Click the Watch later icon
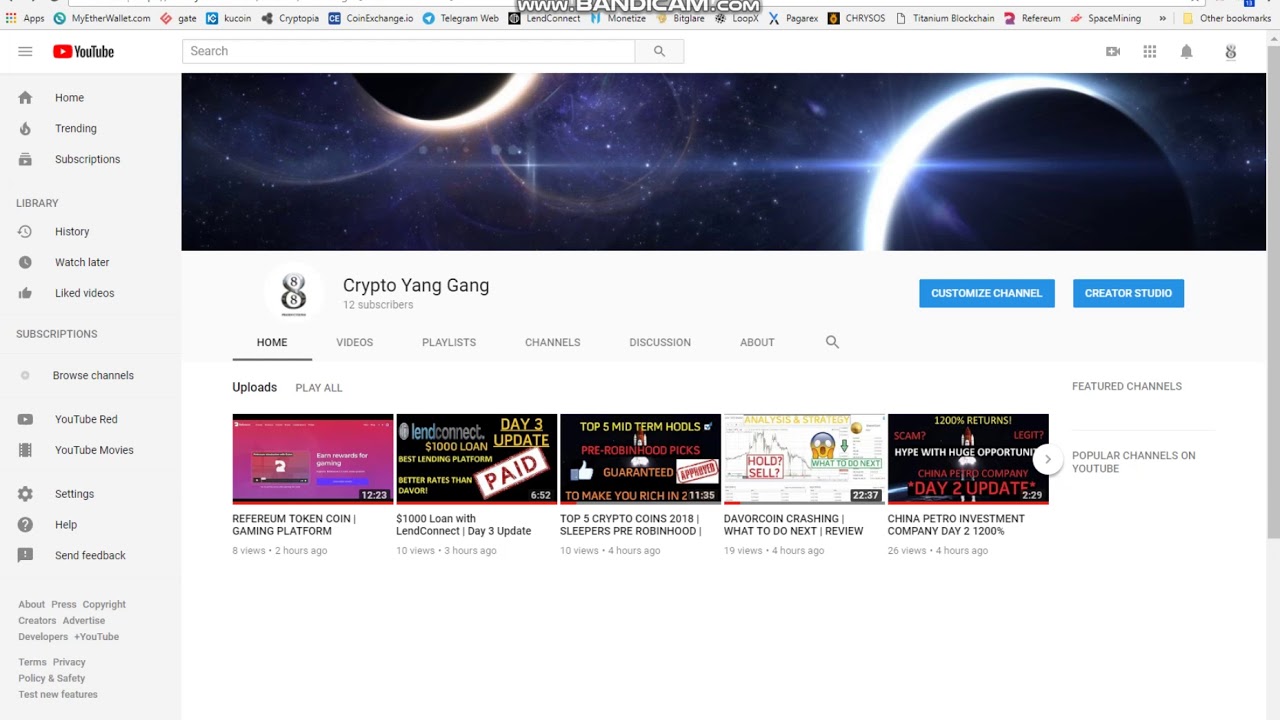This screenshot has width=1280, height=720. click(25, 262)
